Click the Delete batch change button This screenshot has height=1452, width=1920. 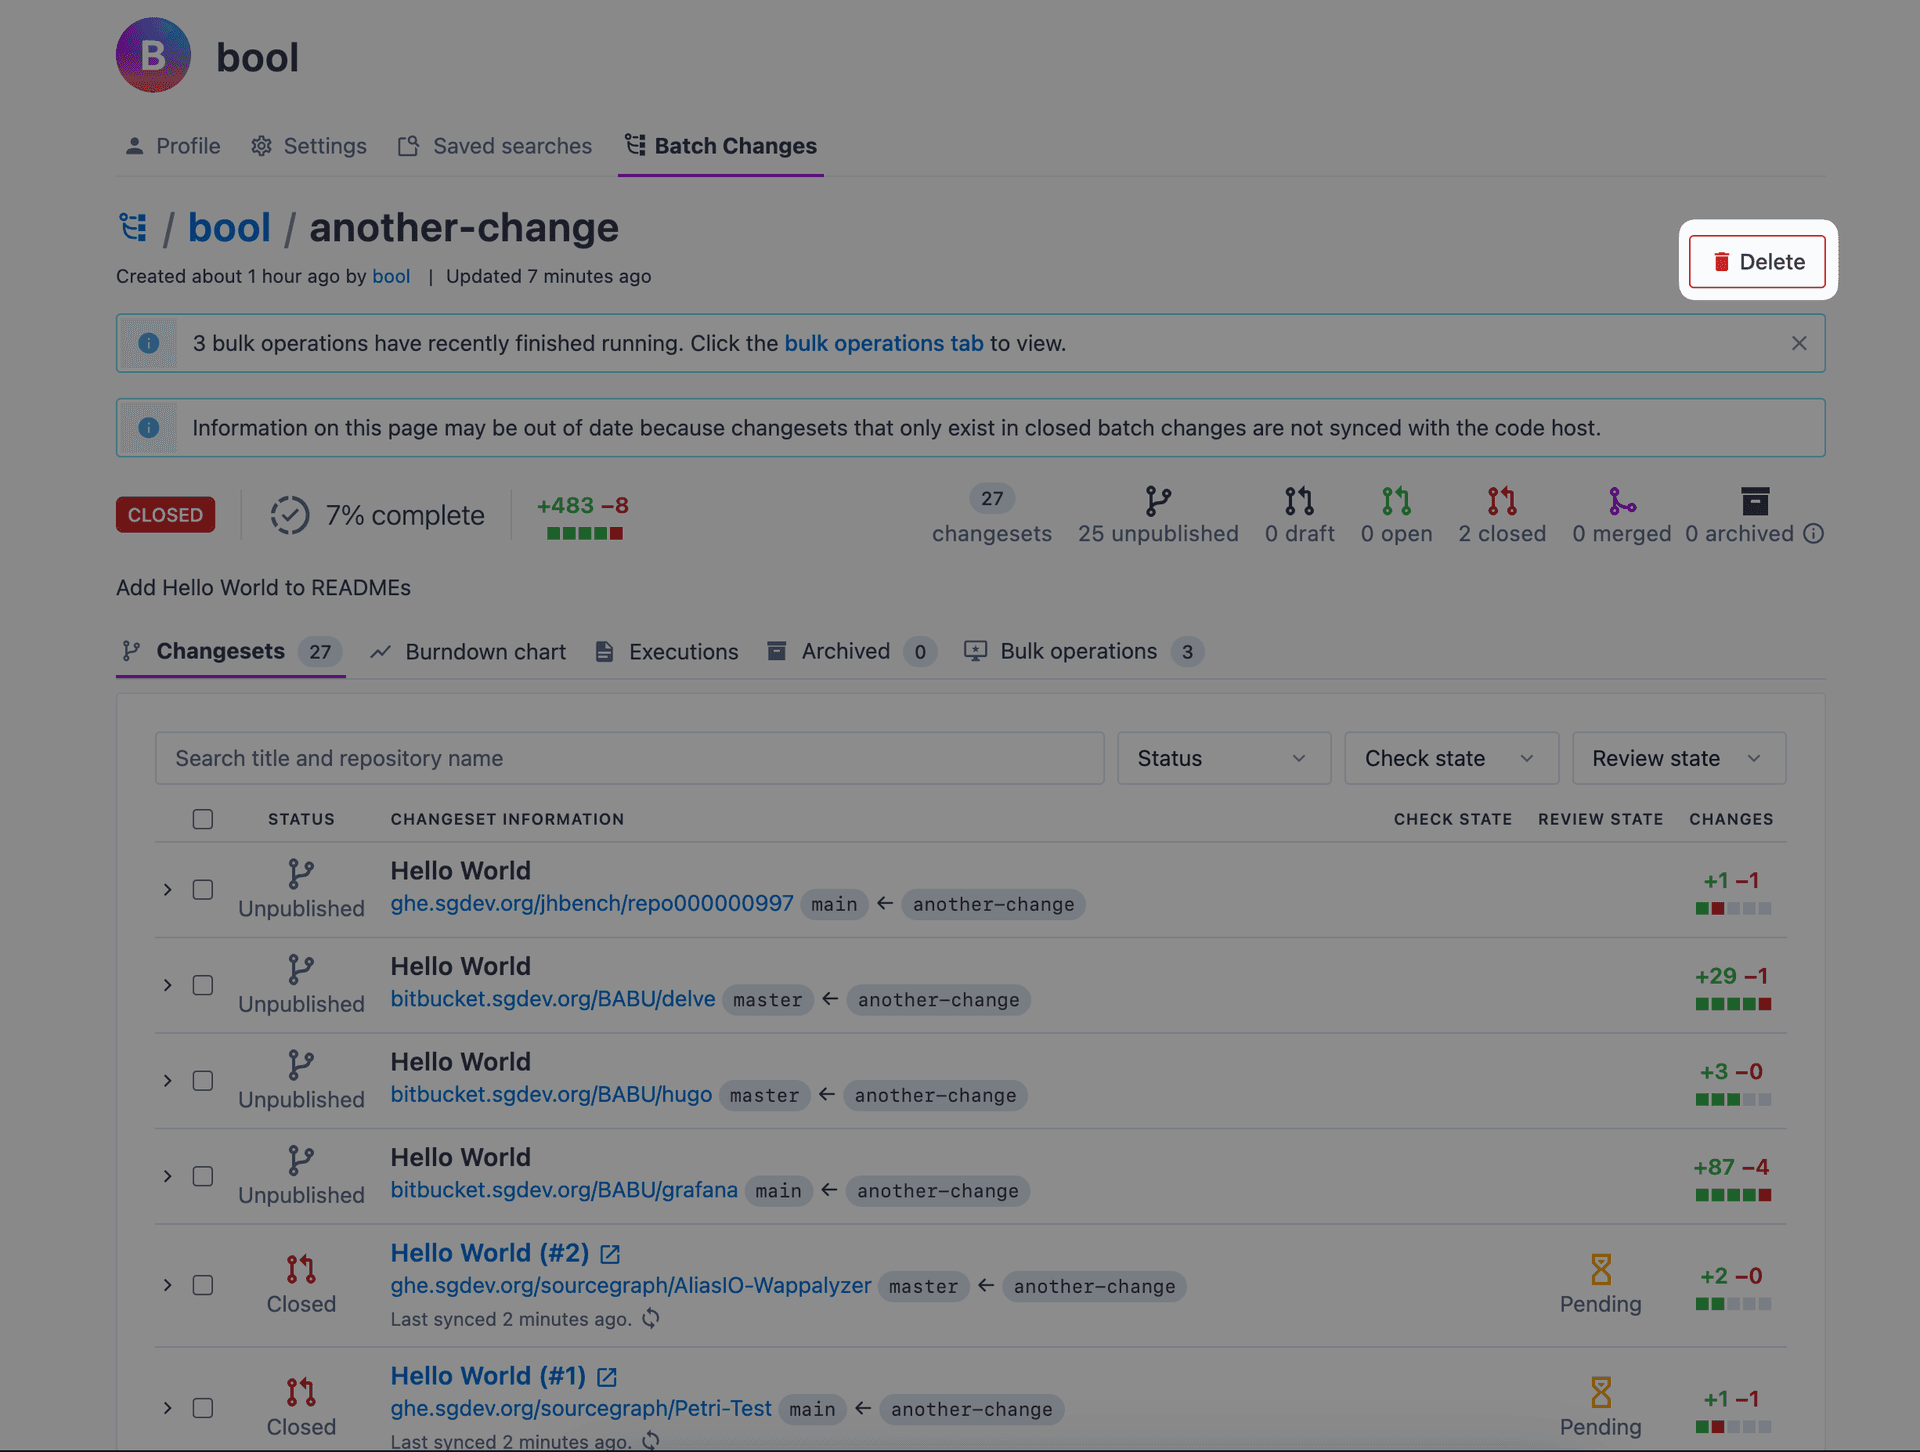(x=1757, y=261)
